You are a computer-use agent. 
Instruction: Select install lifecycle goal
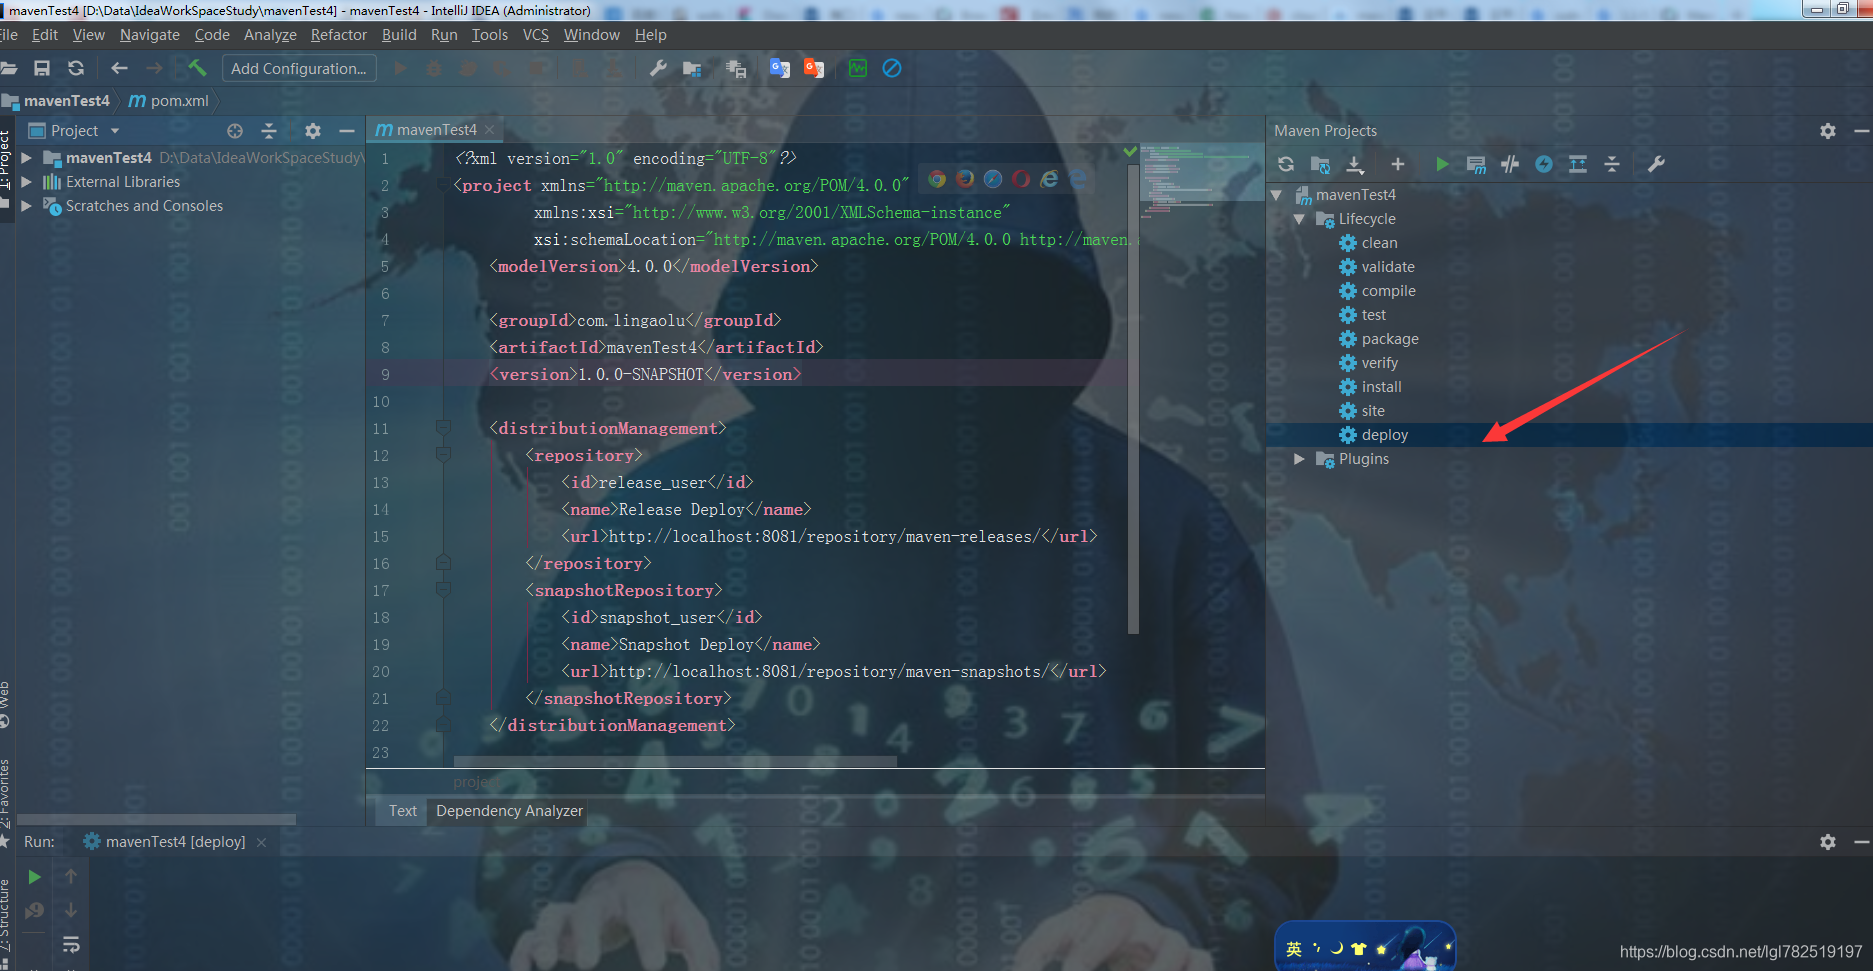pos(1381,387)
